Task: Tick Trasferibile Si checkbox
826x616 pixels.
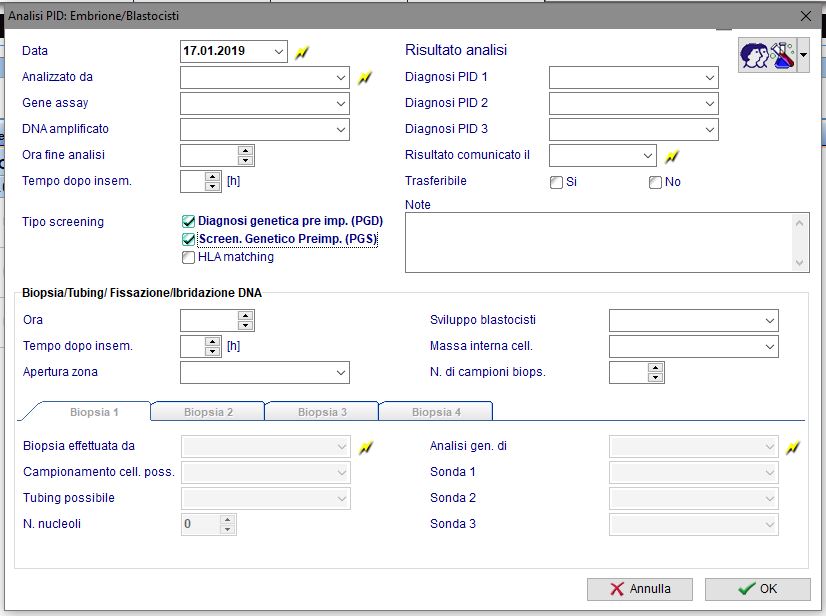Action: pyautogui.click(x=556, y=182)
